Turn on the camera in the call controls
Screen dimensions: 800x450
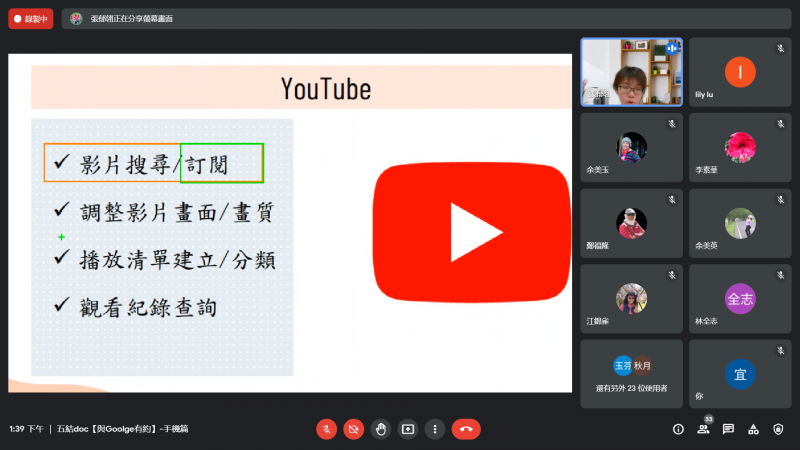(x=354, y=429)
